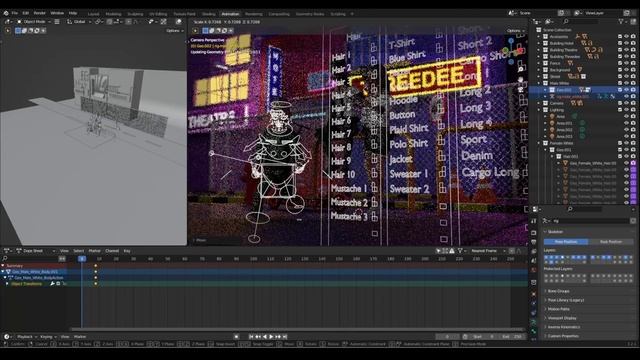The height and width of the screenshot is (360, 640).
Task: Open the dope sheet Select menu
Action: tap(78, 251)
